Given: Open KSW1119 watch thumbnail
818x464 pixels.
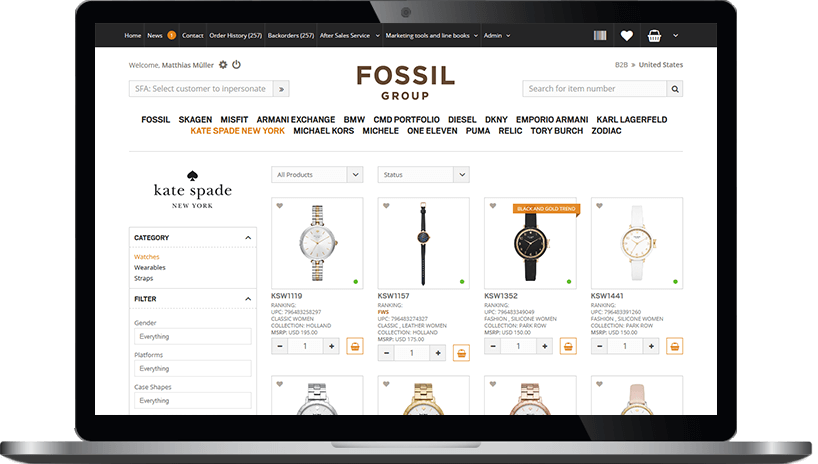Looking at the screenshot, I should pos(317,243).
